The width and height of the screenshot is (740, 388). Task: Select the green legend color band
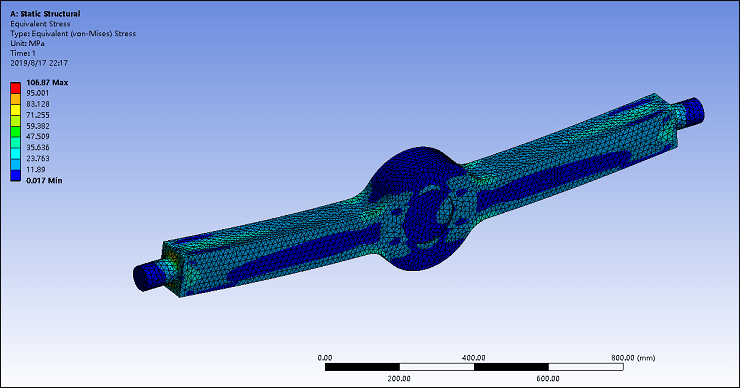pos(16,132)
